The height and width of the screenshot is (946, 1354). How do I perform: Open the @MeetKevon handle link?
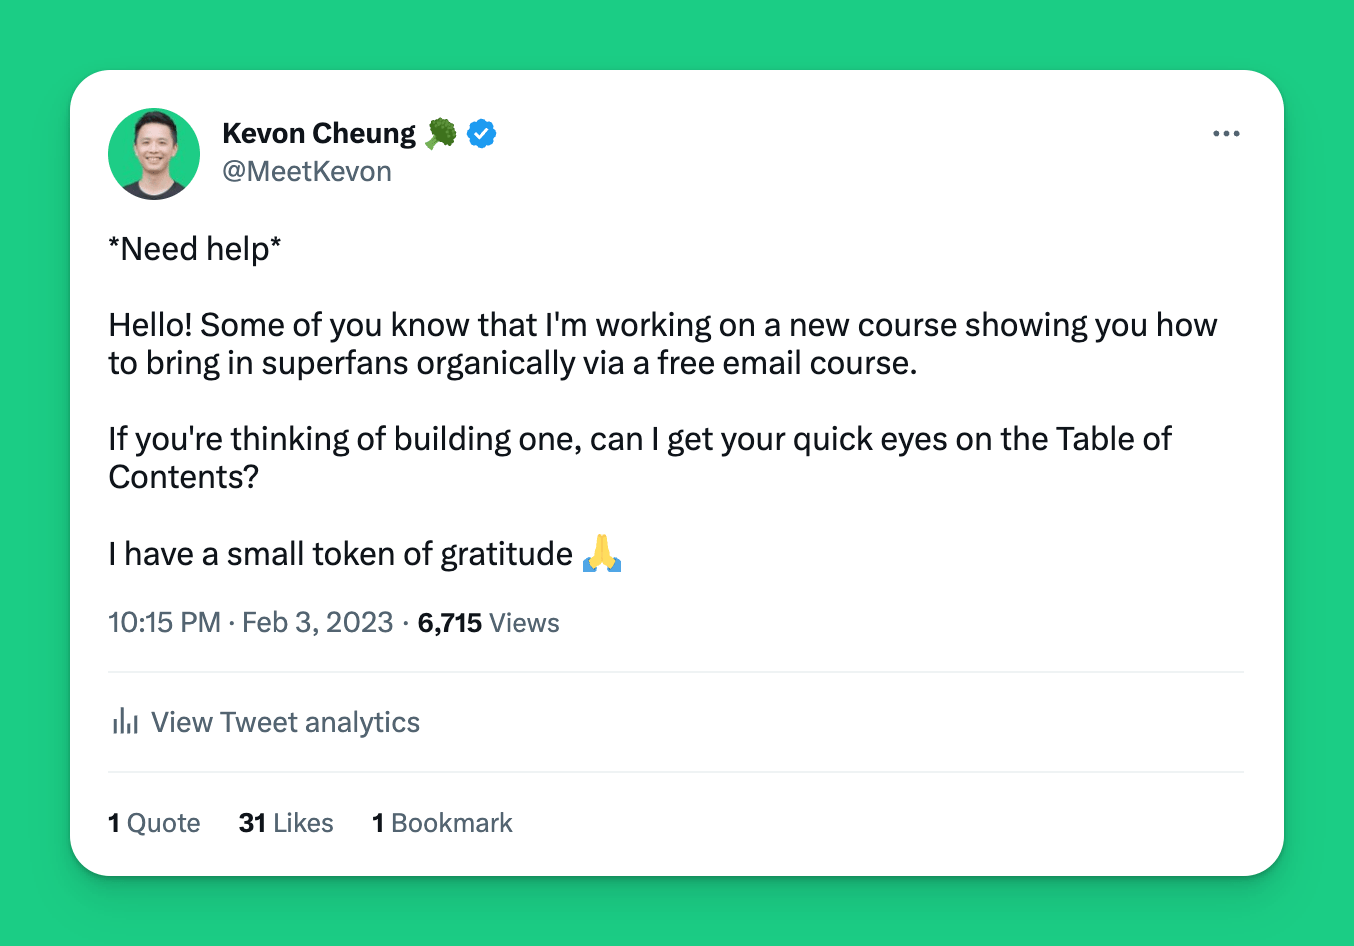(x=307, y=171)
